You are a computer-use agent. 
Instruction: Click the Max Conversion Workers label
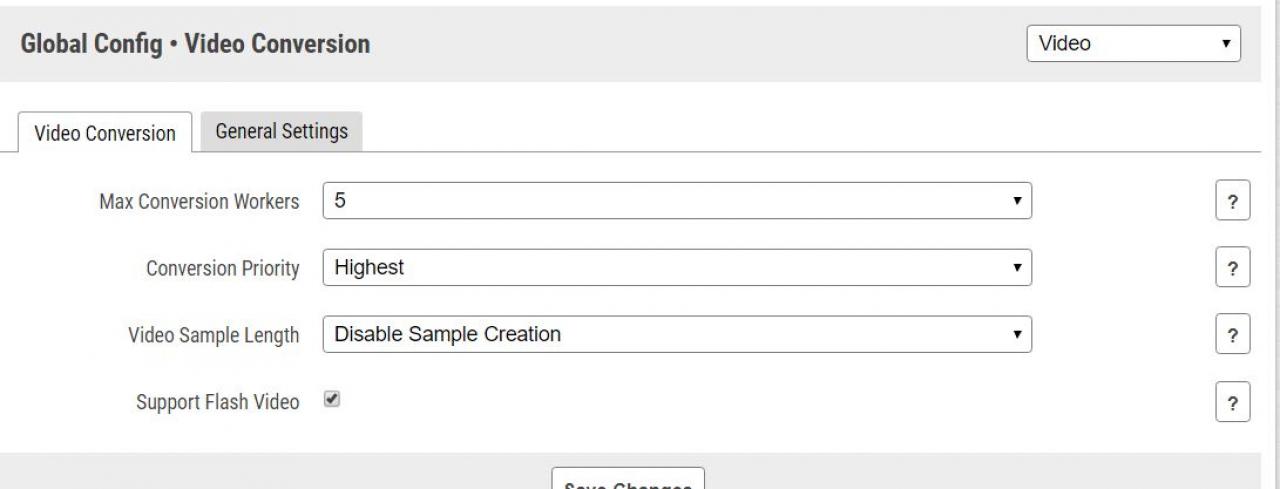point(199,202)
